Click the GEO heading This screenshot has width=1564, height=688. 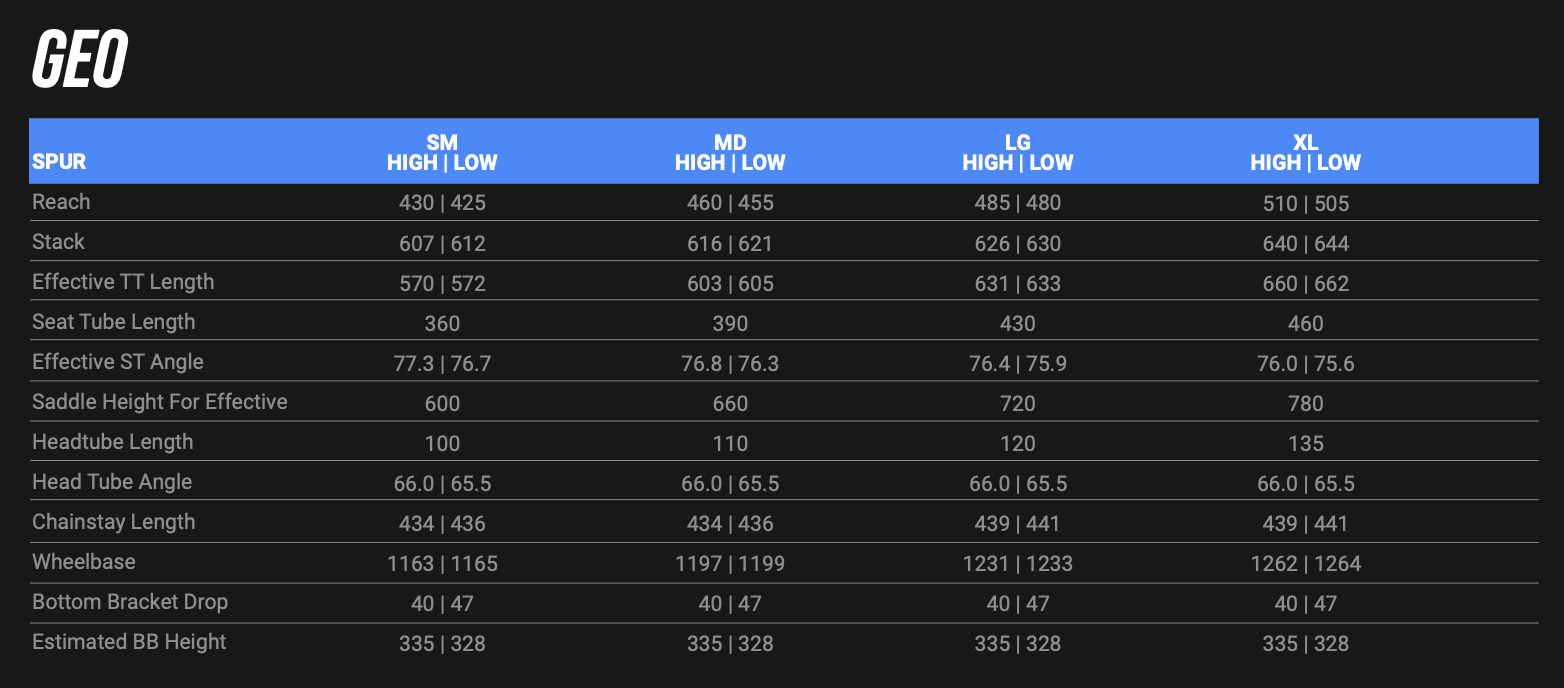click(x=80, y=61)
